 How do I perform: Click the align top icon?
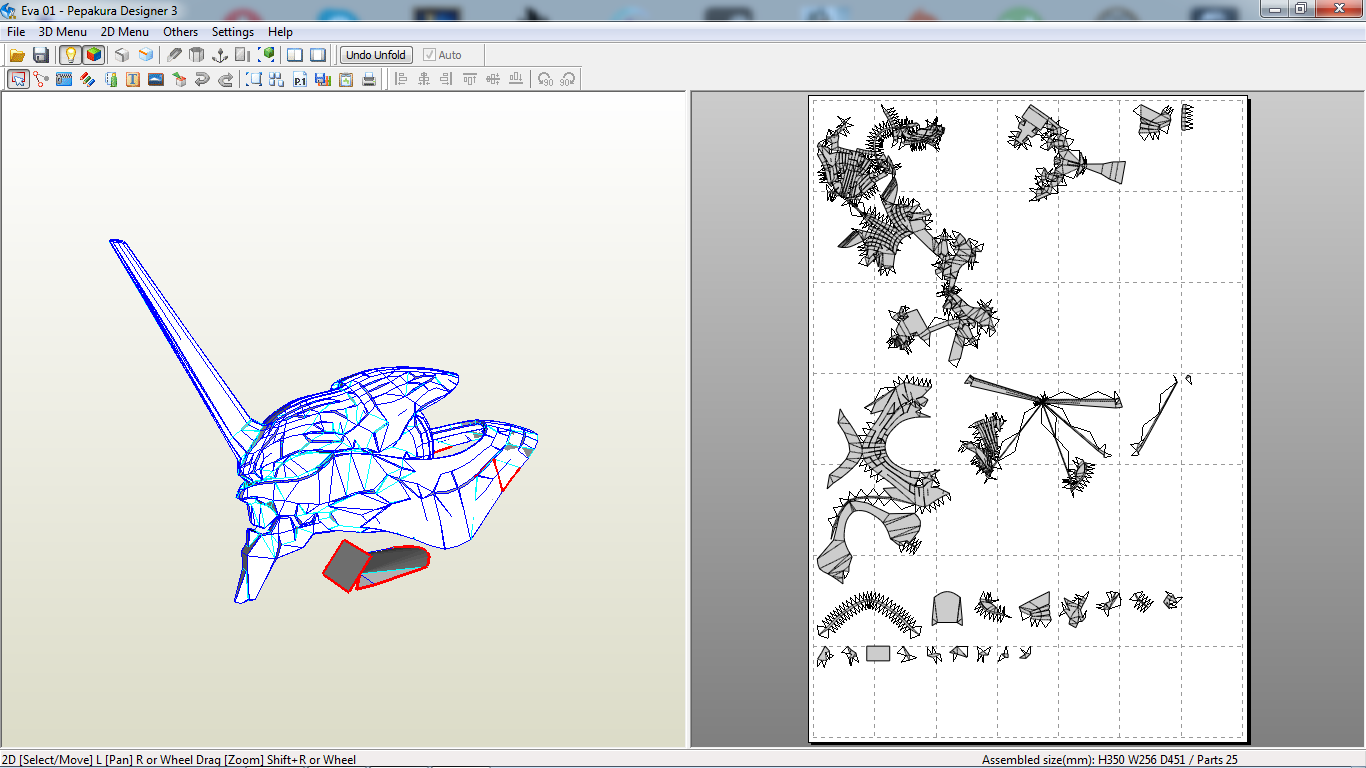coord(470,79)
